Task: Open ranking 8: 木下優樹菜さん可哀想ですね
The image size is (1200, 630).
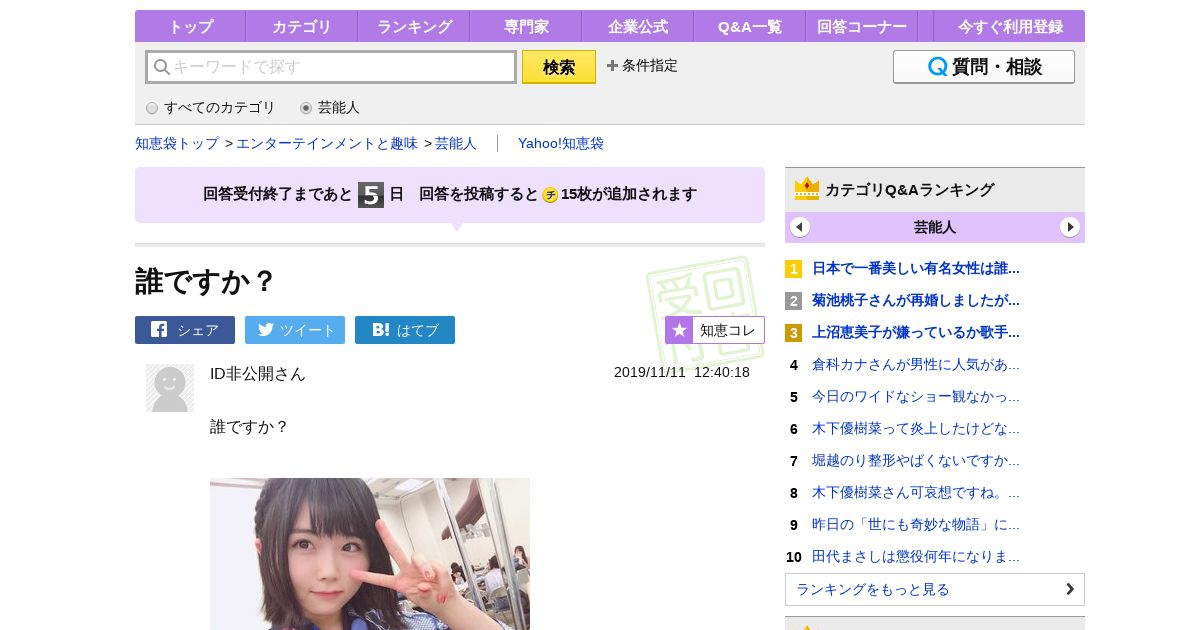Action: [916, 492]
